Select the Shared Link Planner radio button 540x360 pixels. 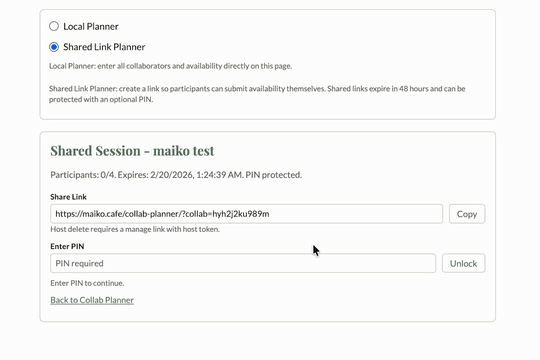54,47
